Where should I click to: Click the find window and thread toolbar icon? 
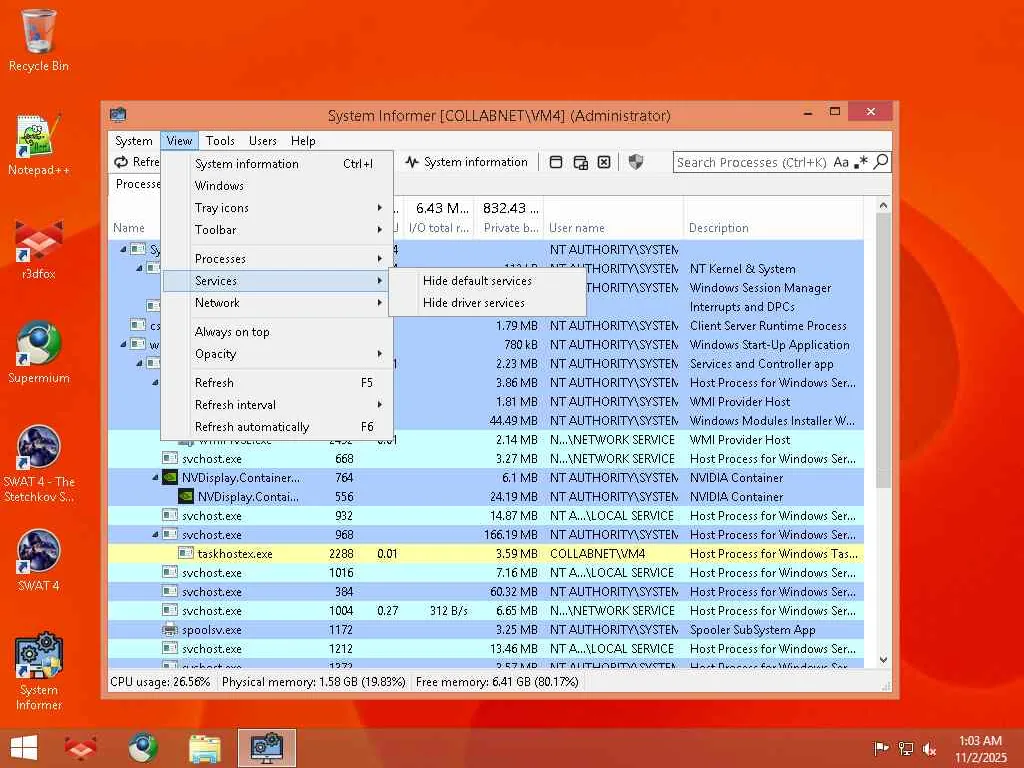(580, 162)
